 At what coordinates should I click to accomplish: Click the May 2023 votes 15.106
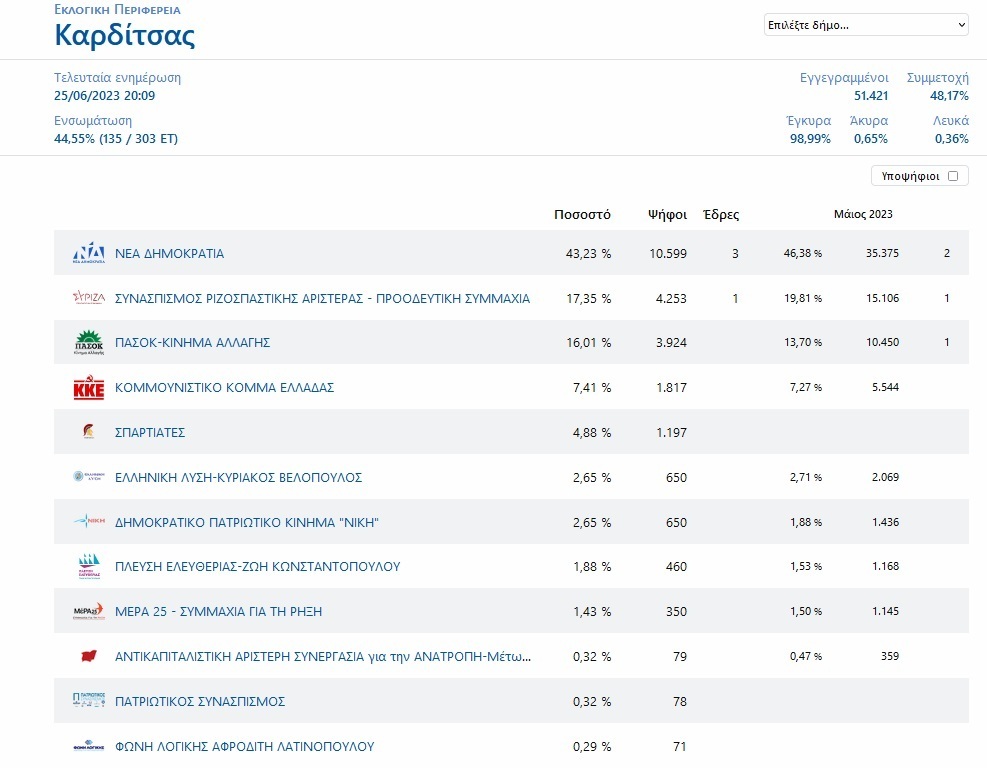tap(882, 298)
